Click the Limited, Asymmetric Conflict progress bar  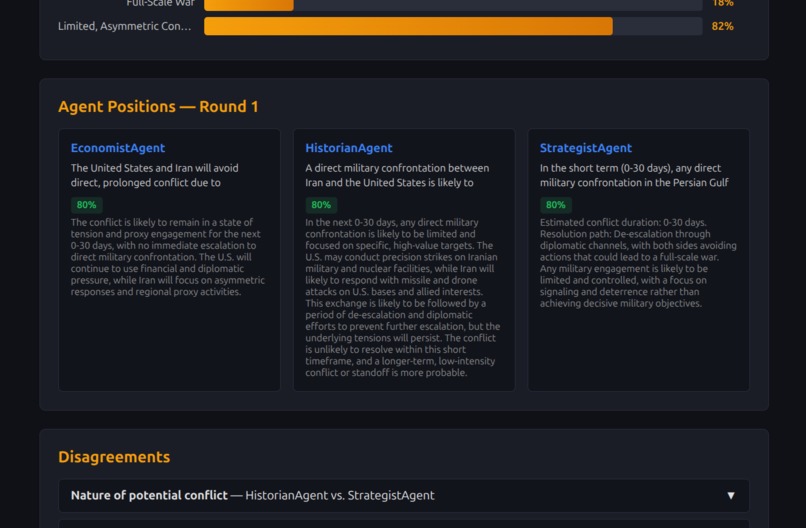(x=453, y=26)
